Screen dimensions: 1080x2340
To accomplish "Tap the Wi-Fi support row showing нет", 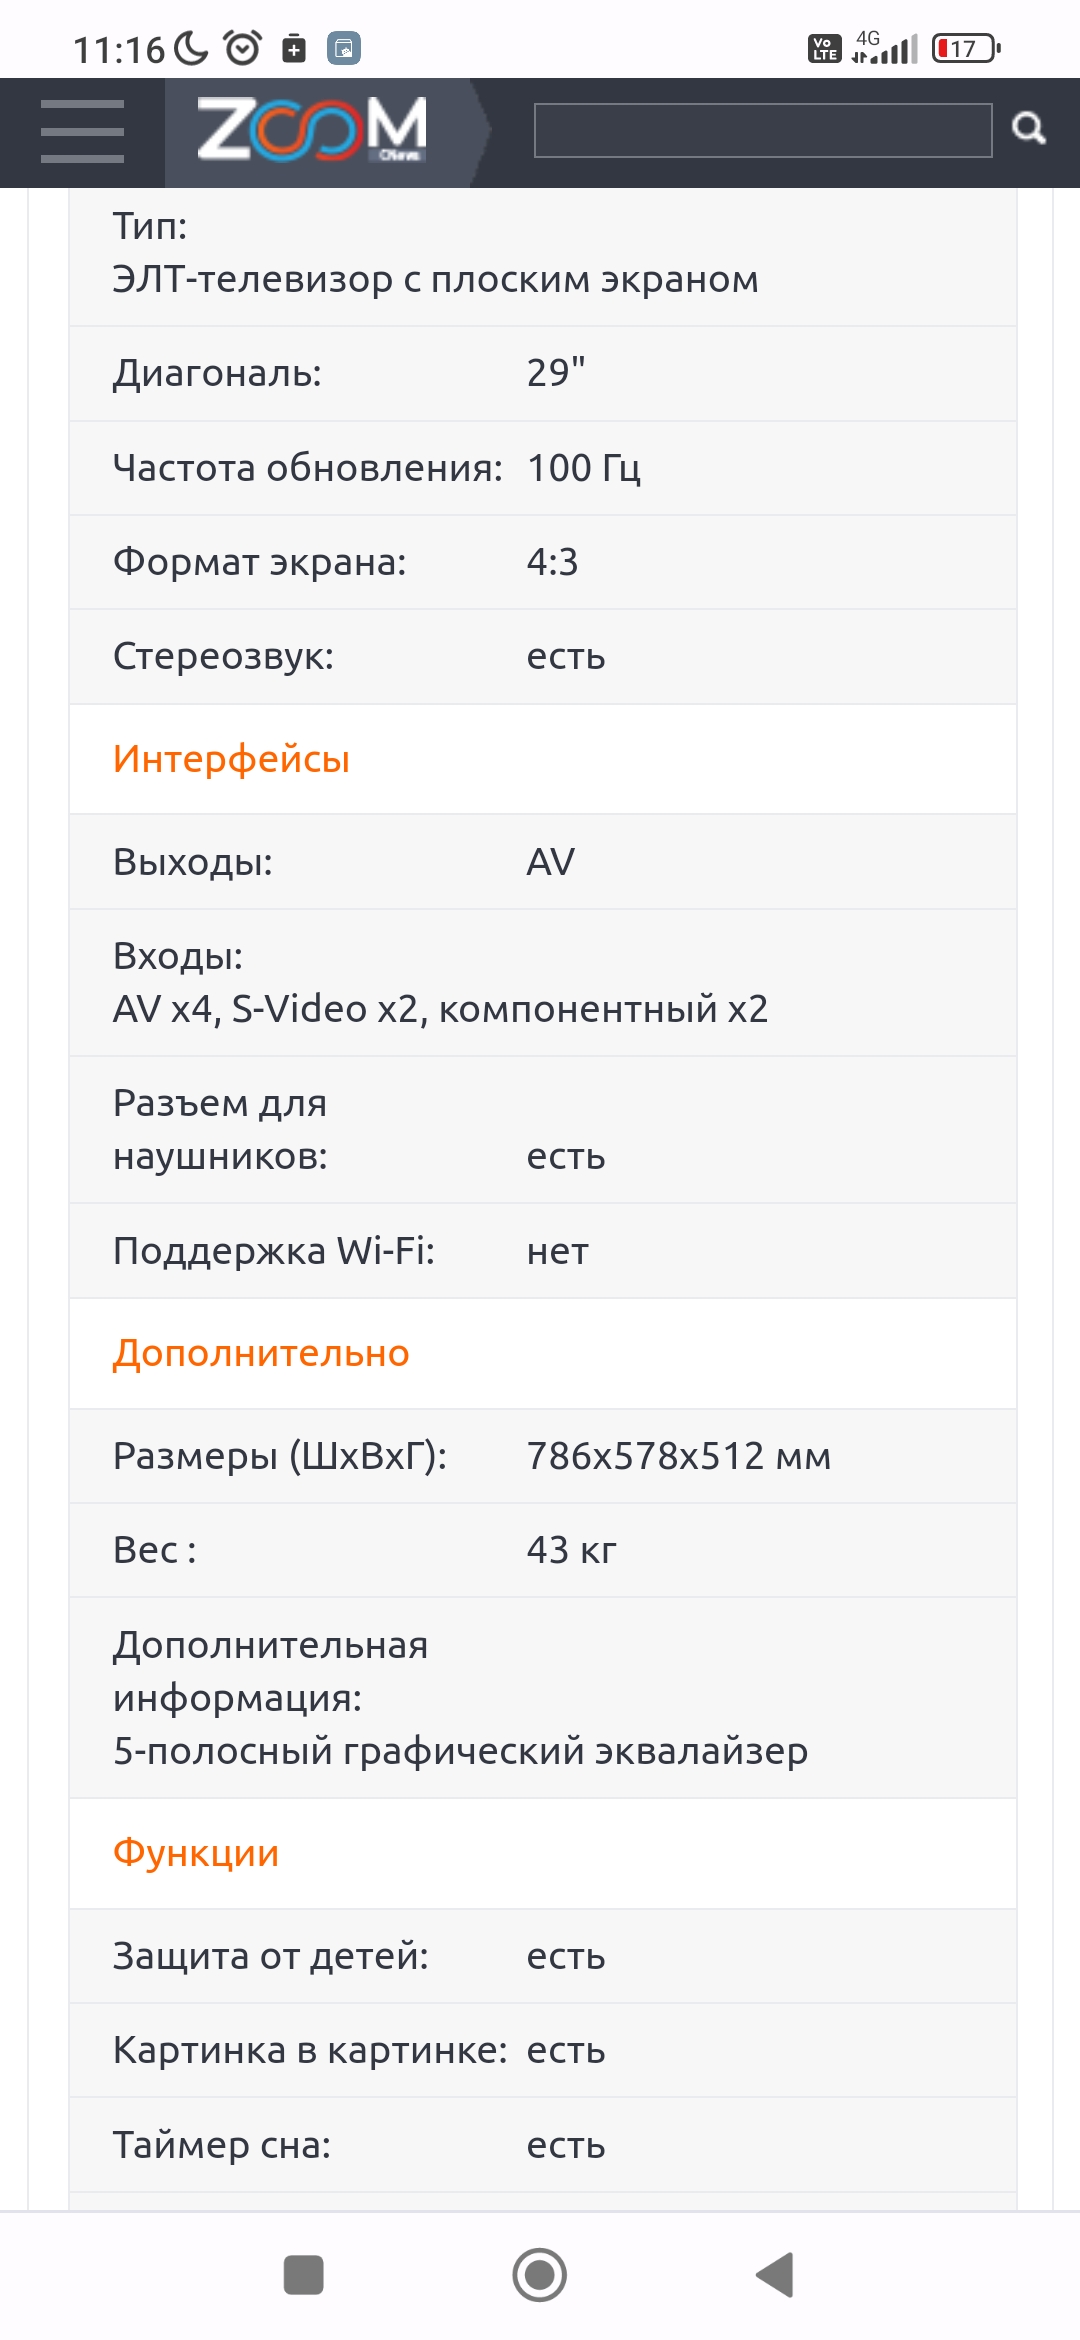I will tap(400, 1249).
